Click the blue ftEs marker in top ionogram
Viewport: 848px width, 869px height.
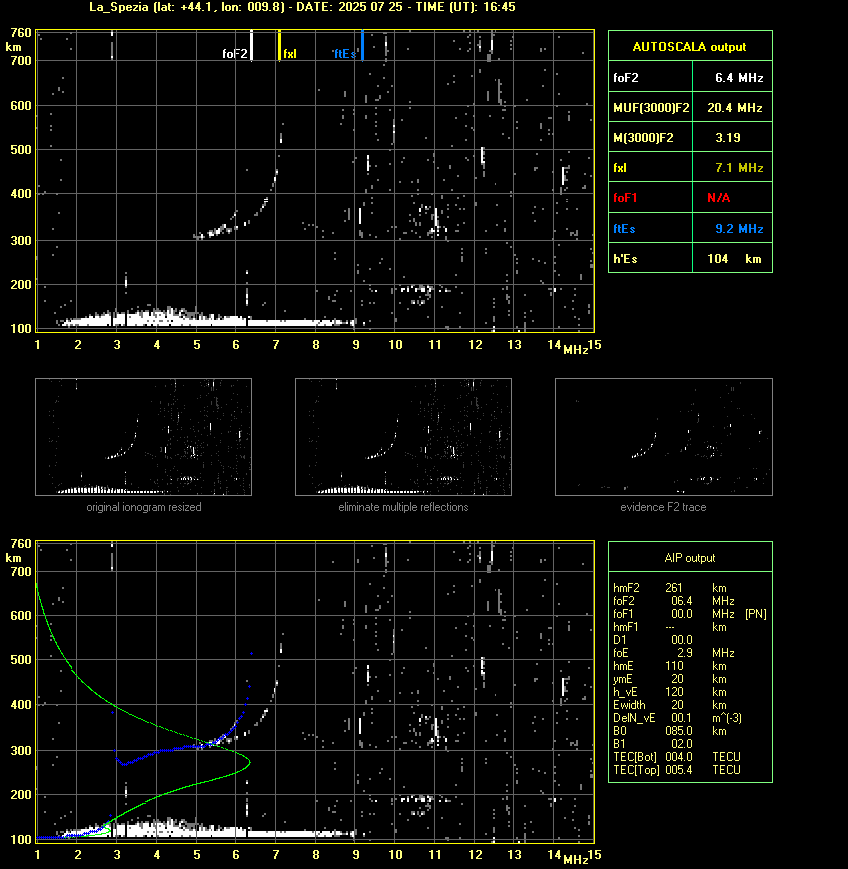(x=362, y=45)
